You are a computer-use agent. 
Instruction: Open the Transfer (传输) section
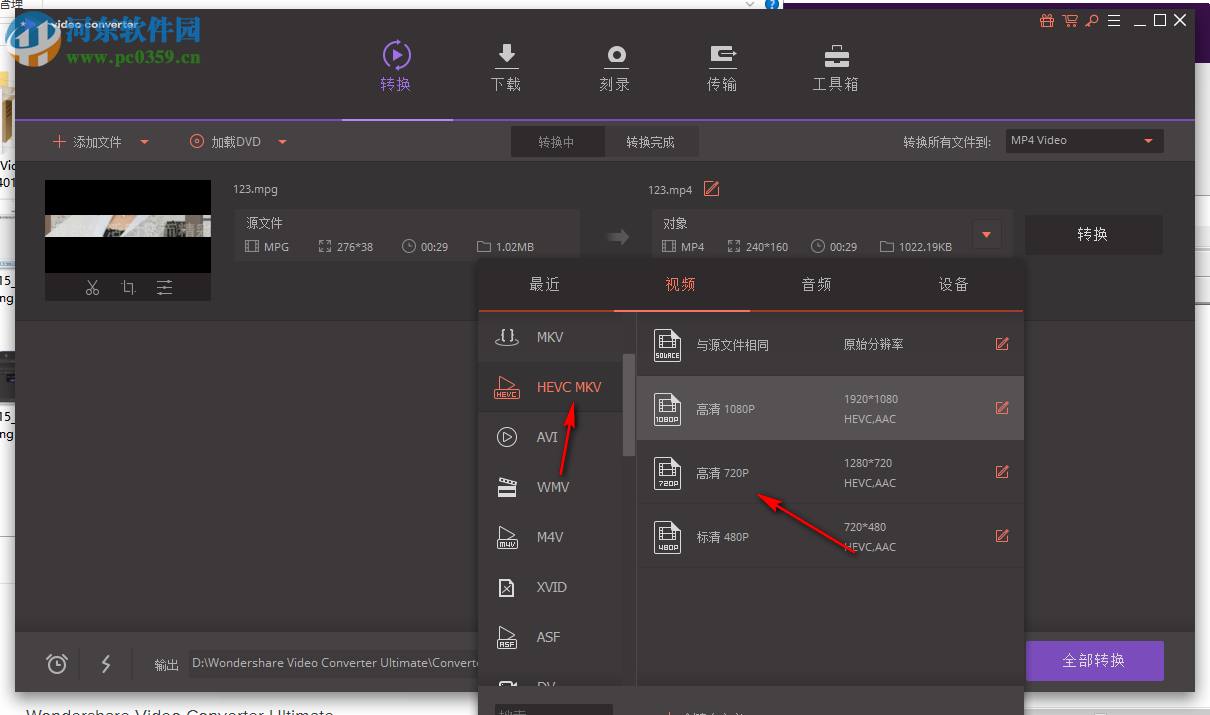[722, 68]
